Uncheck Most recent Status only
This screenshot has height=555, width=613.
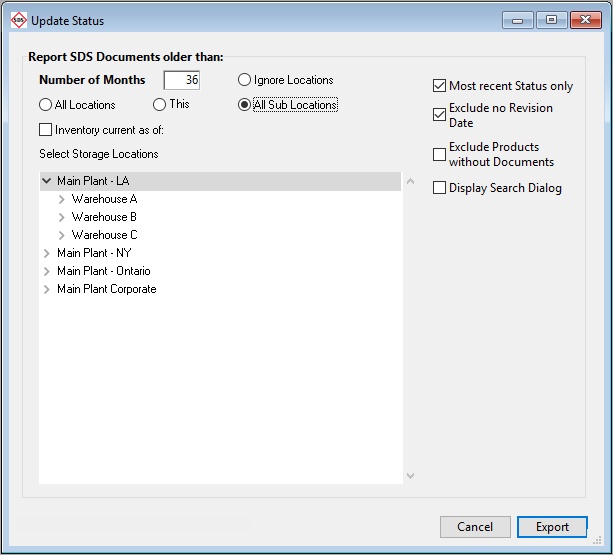click(439, 87)
